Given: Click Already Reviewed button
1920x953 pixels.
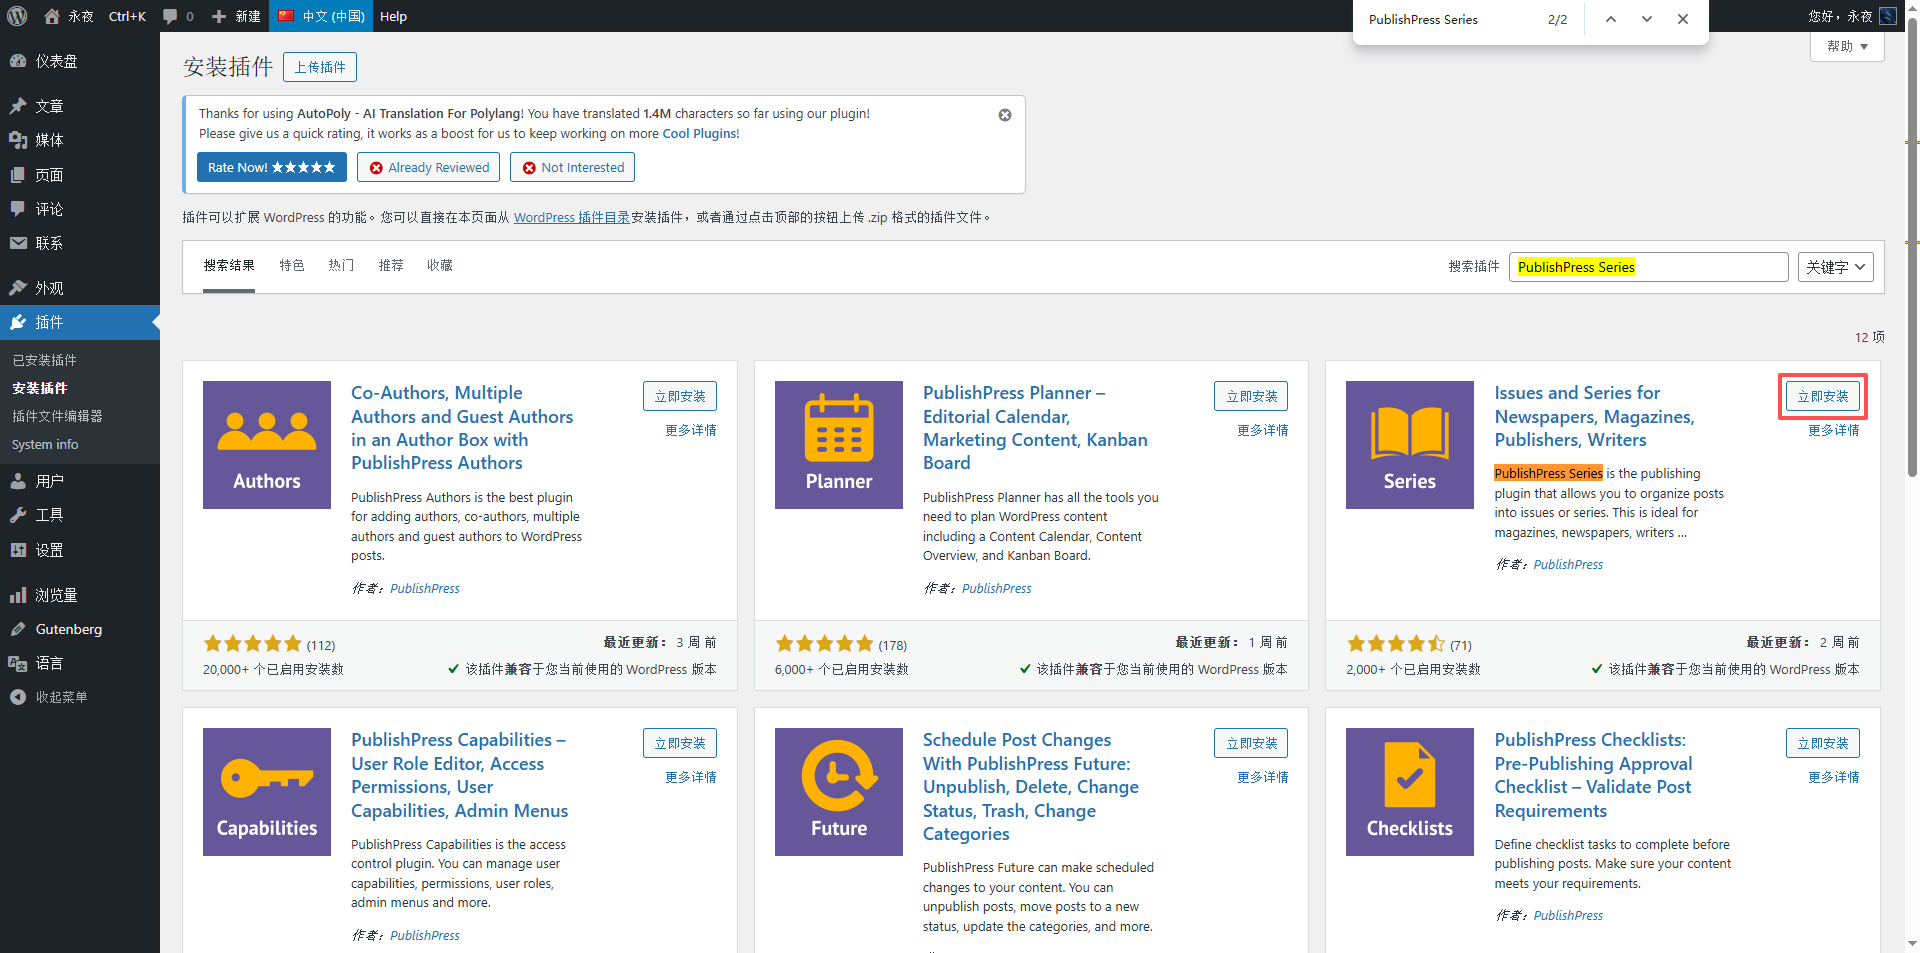Looking at the screenshot, I should 429,167.
